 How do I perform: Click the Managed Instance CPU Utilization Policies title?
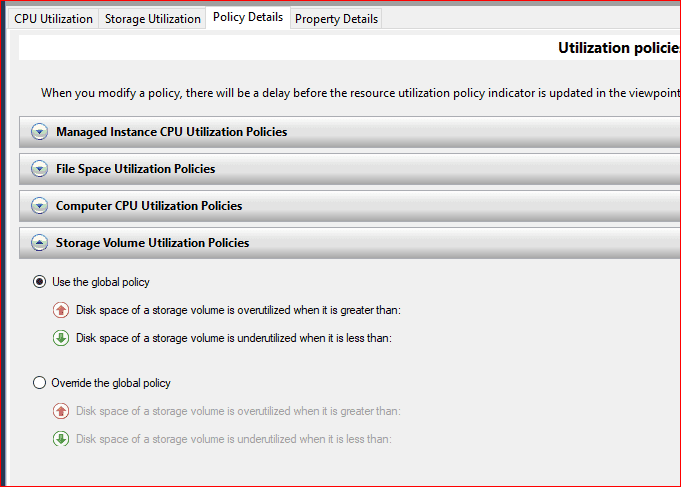(171, 132)
